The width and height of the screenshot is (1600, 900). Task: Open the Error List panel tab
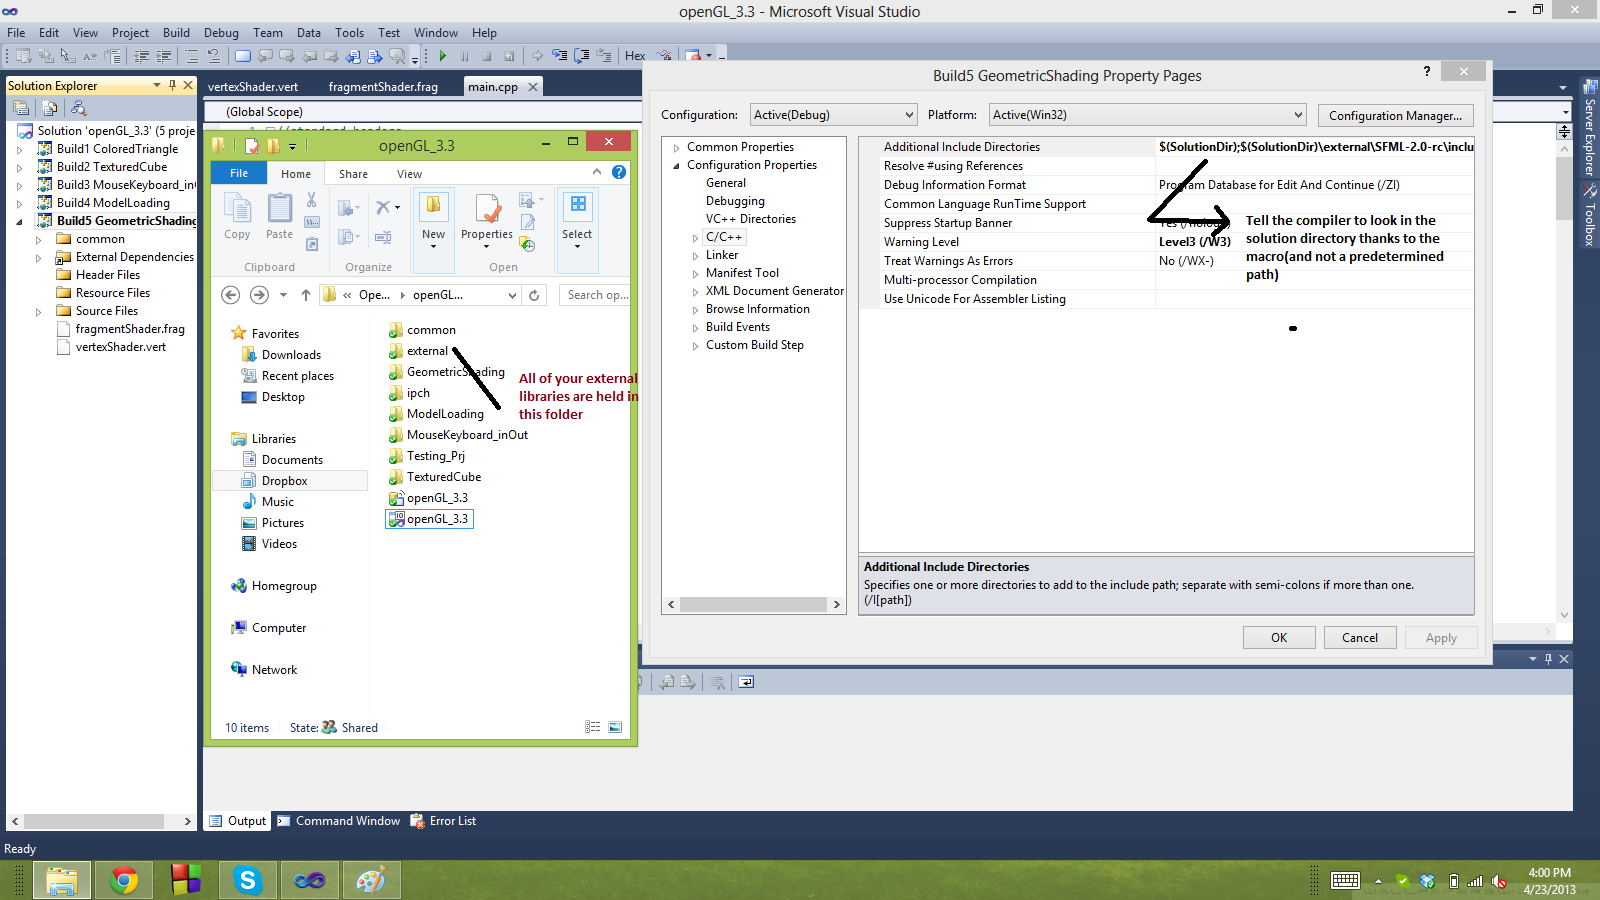(x=444, y=821)
